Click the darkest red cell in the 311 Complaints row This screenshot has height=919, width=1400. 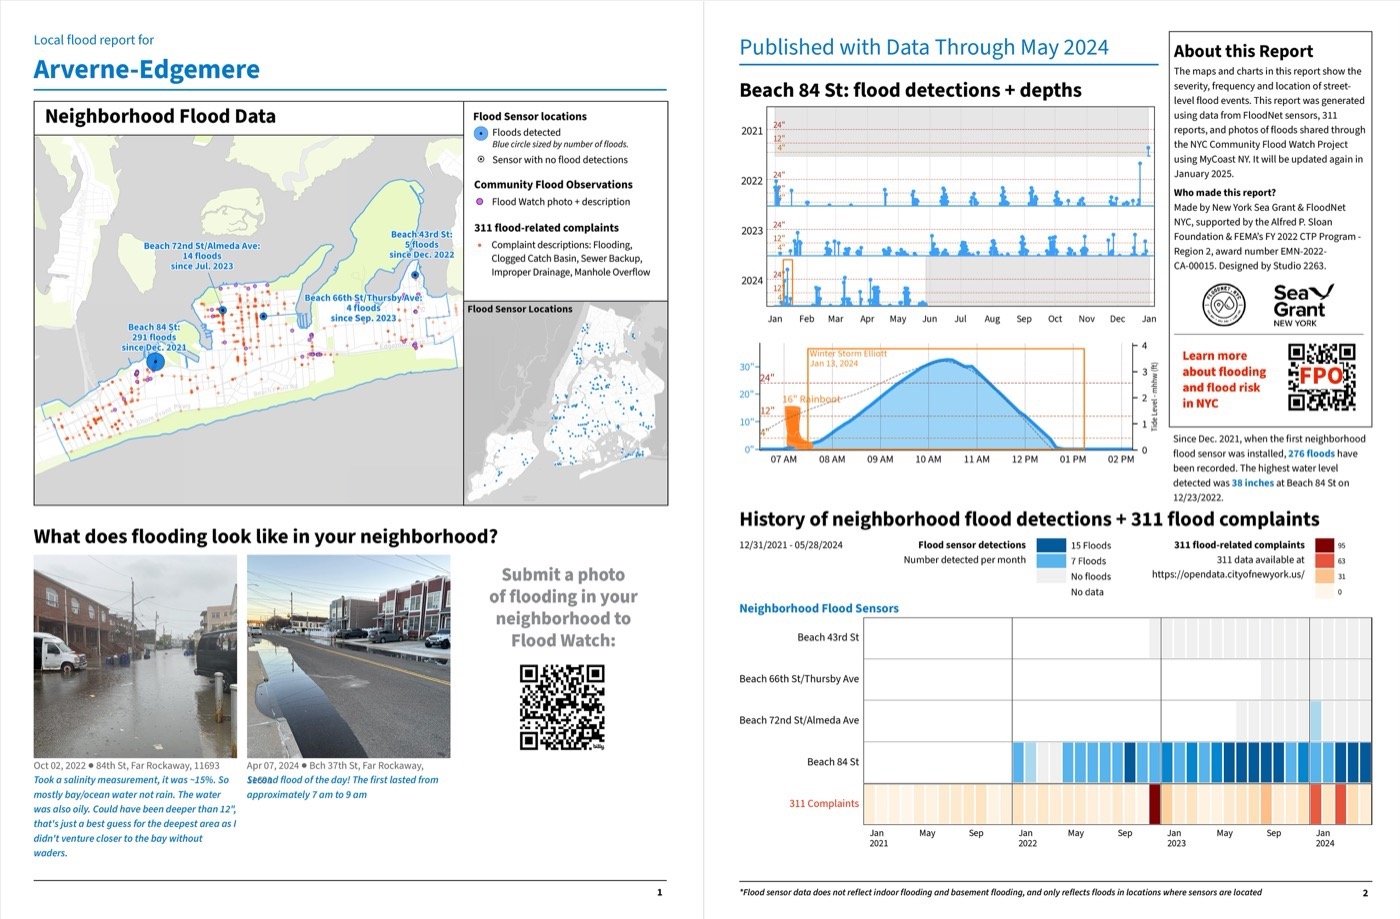1154,804
